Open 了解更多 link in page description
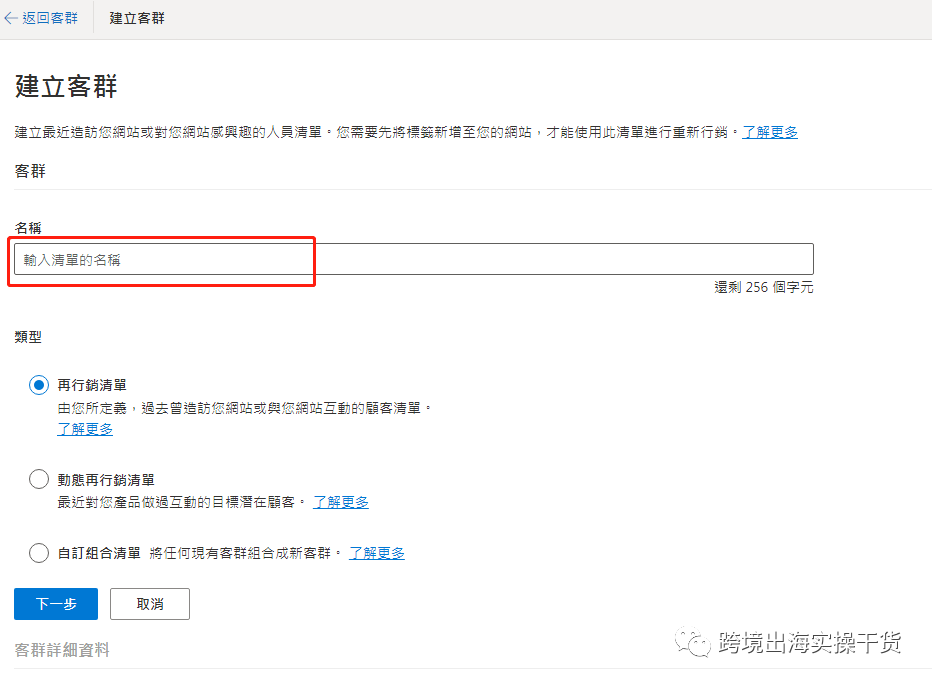932x684 pixels. (x=770, y=132)
